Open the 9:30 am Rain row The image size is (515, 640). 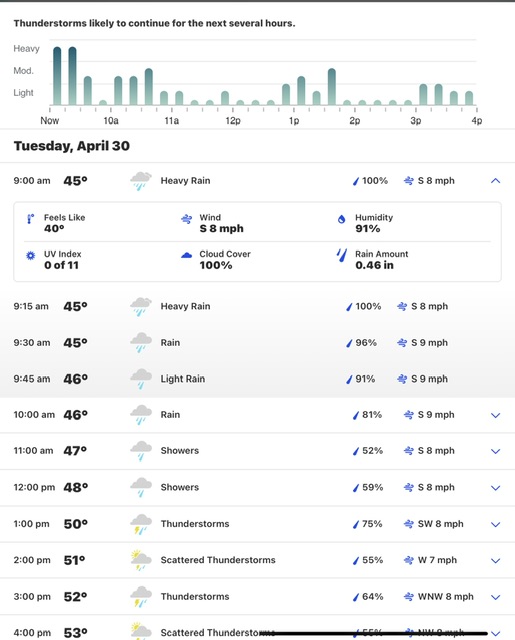(258, 342)
